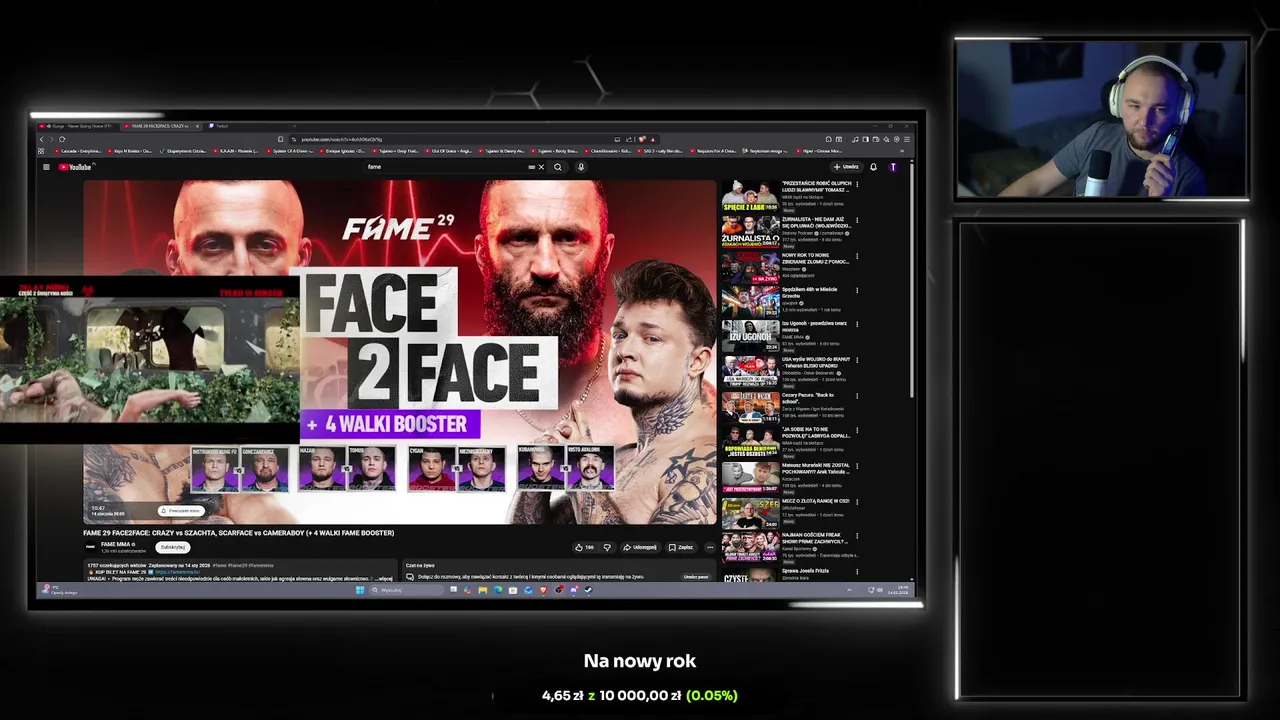
Task: Go to YouTube home via logo
Action: pyautogui.click(x=76, y=167)
